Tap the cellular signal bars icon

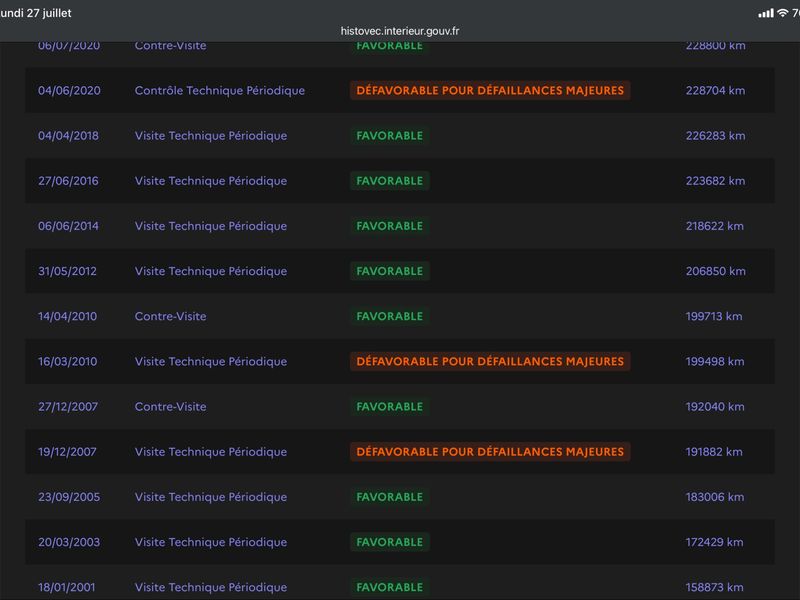pos(765,13)
